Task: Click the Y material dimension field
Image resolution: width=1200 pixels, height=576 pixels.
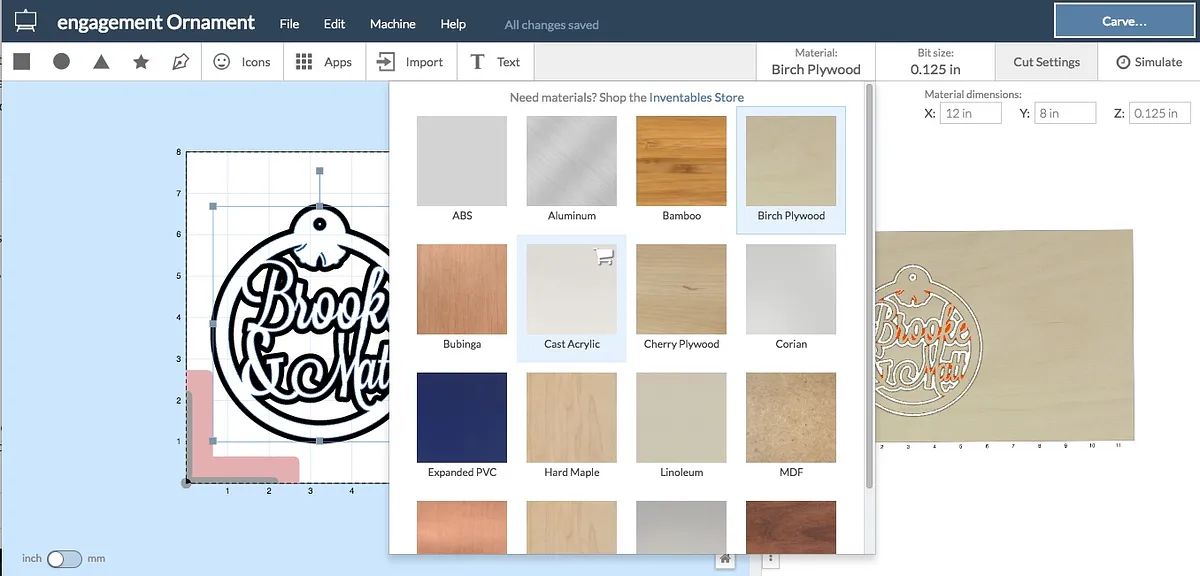Action: point(1065,113)
